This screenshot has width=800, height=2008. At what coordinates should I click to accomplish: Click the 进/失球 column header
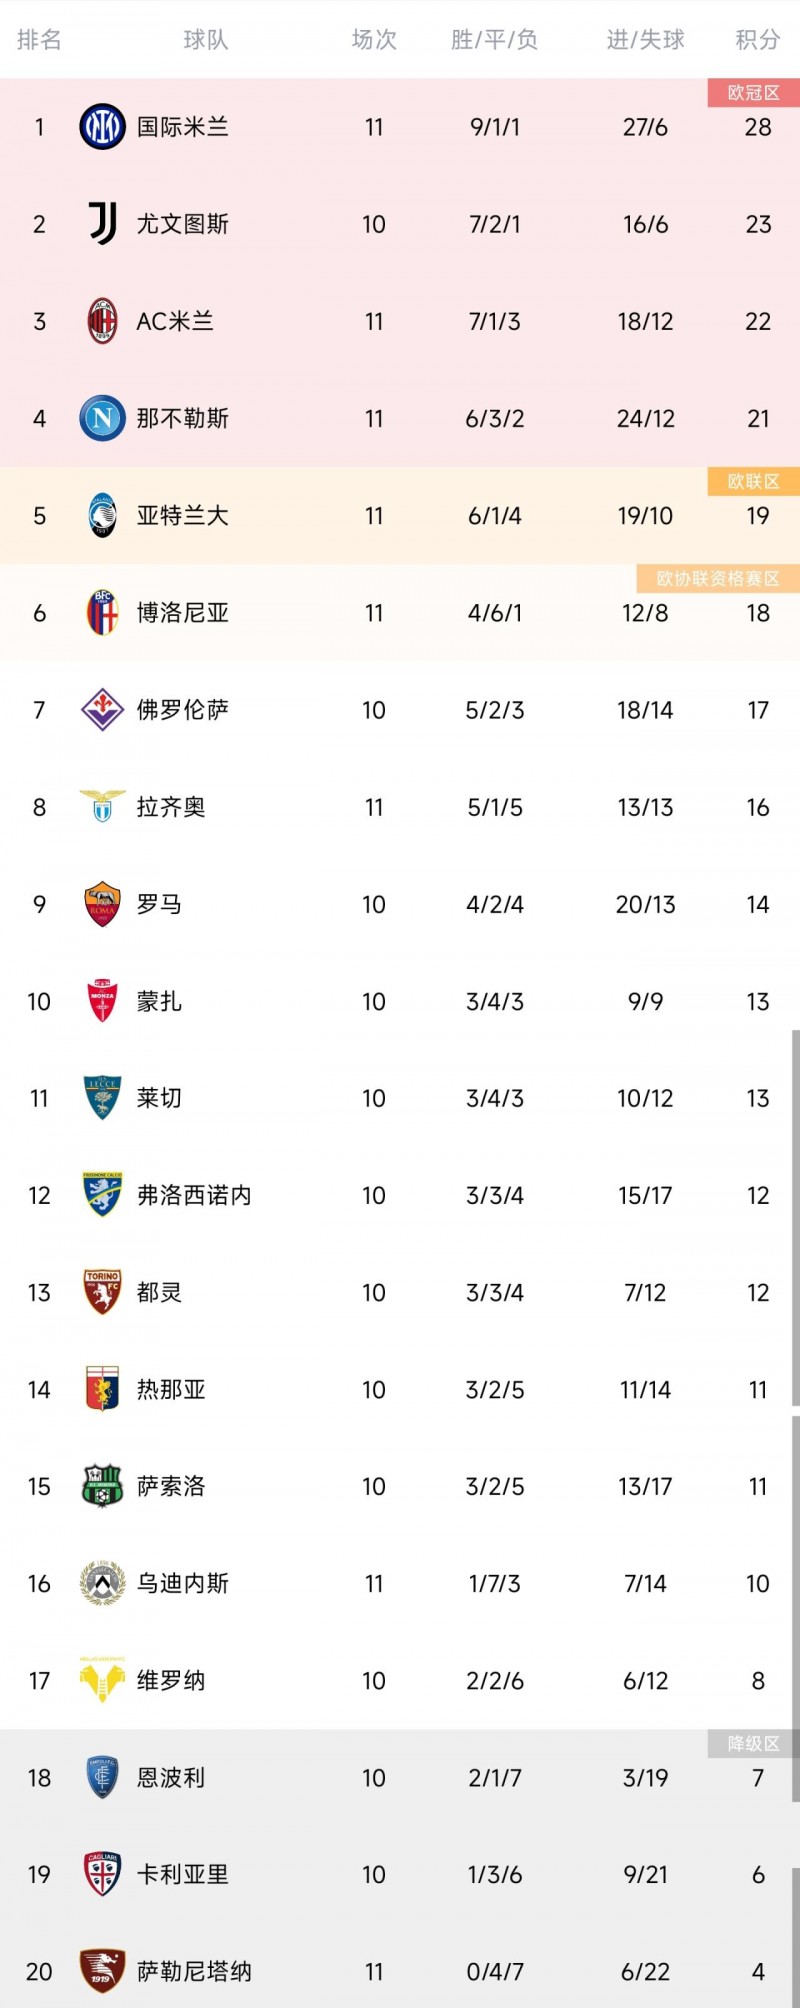[x=645, y=41]
